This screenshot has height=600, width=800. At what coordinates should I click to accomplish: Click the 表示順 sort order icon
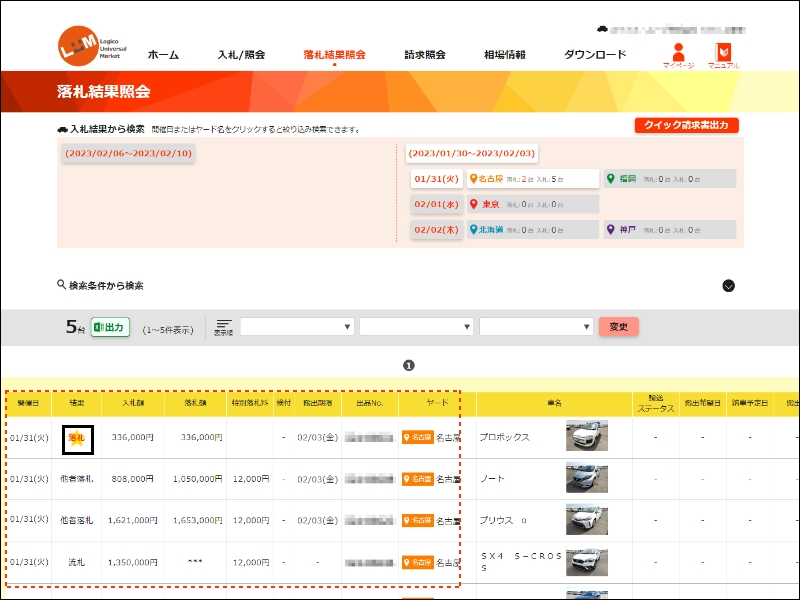pyautogui.click(x=223, y=327)
